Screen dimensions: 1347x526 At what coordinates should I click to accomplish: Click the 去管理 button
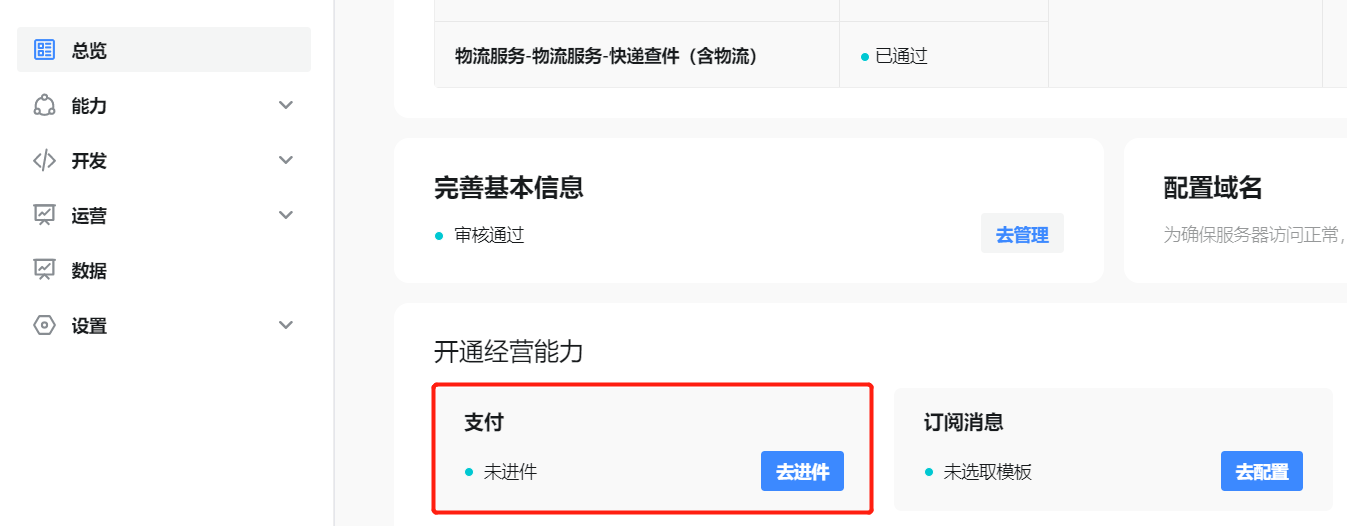[1022, 235]
